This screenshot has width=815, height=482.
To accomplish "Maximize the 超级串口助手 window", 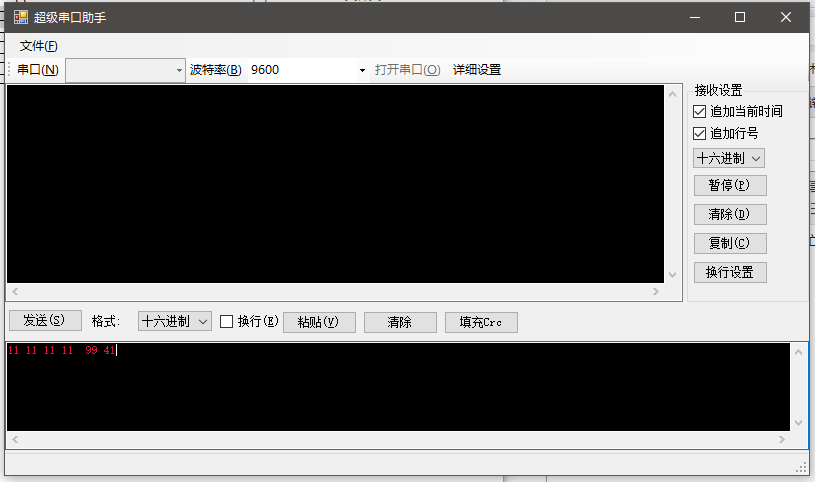I will (740, 17).
